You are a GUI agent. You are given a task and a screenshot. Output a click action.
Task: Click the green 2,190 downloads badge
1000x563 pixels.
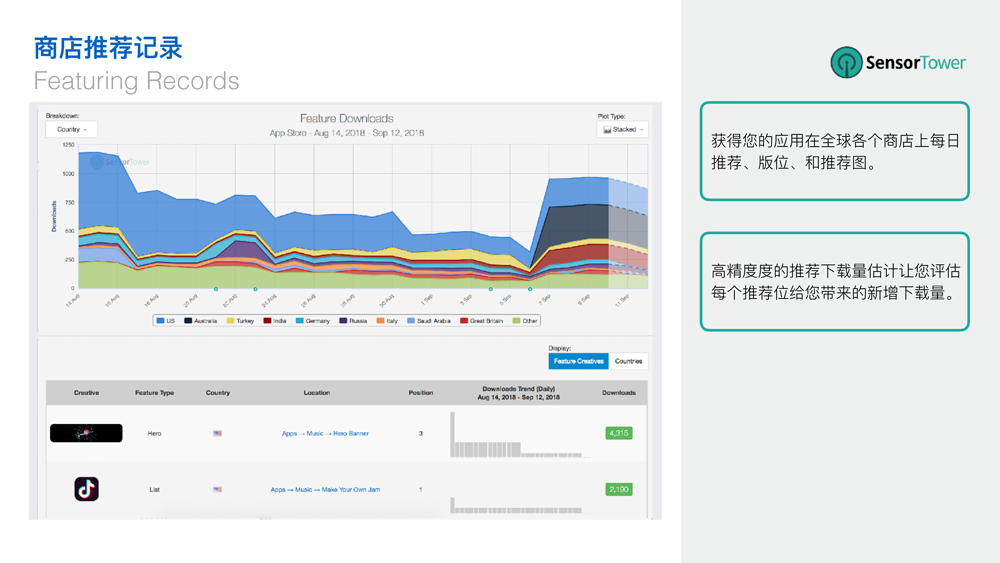point(618,489)
